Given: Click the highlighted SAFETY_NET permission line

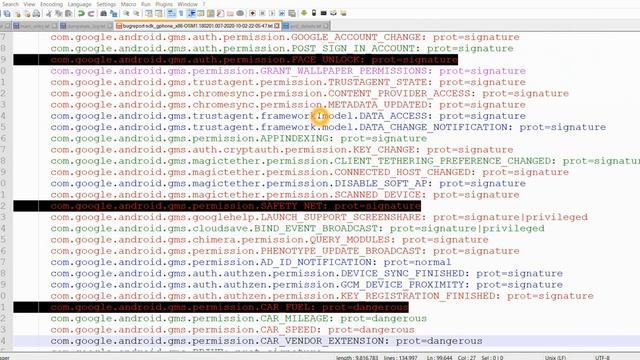Looking at the screenshot, I should 217,206.
